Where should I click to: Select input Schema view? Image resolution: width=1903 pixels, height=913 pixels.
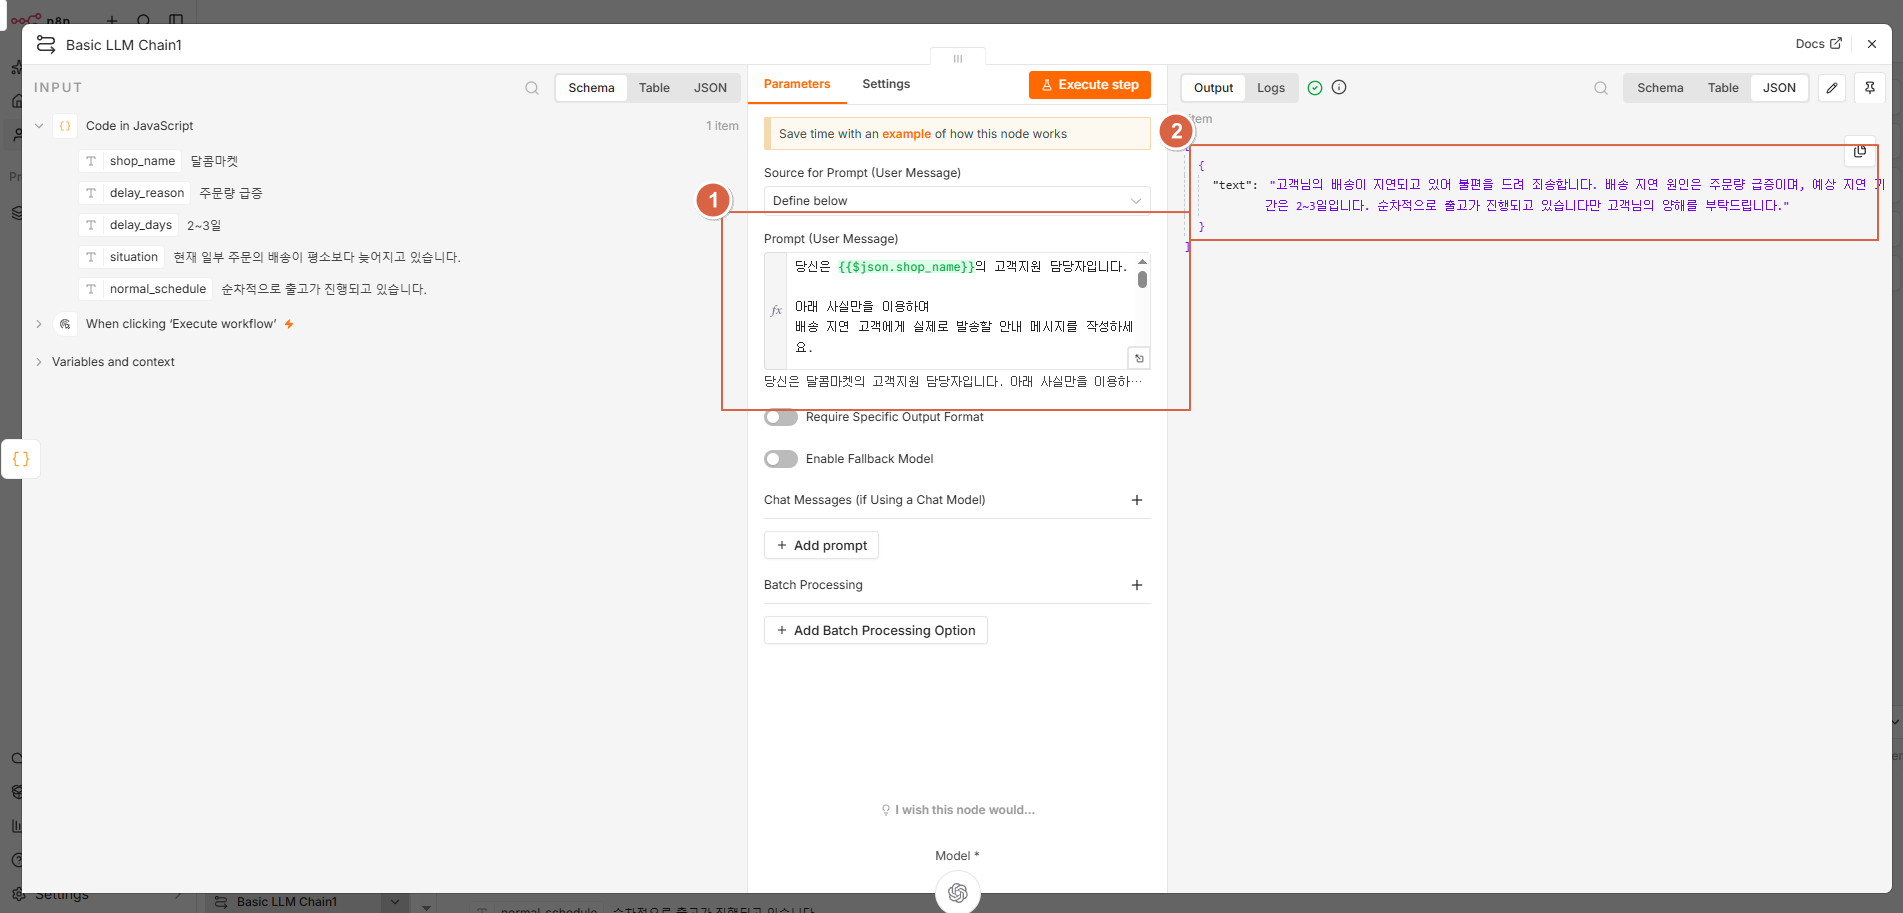click(592, 88)
